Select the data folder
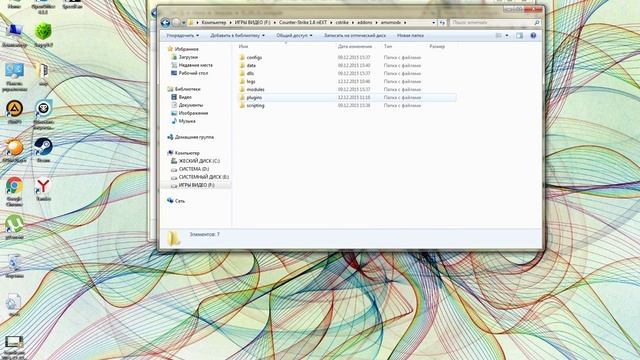This screenshot has width=640, height=360. click(251, 65)
